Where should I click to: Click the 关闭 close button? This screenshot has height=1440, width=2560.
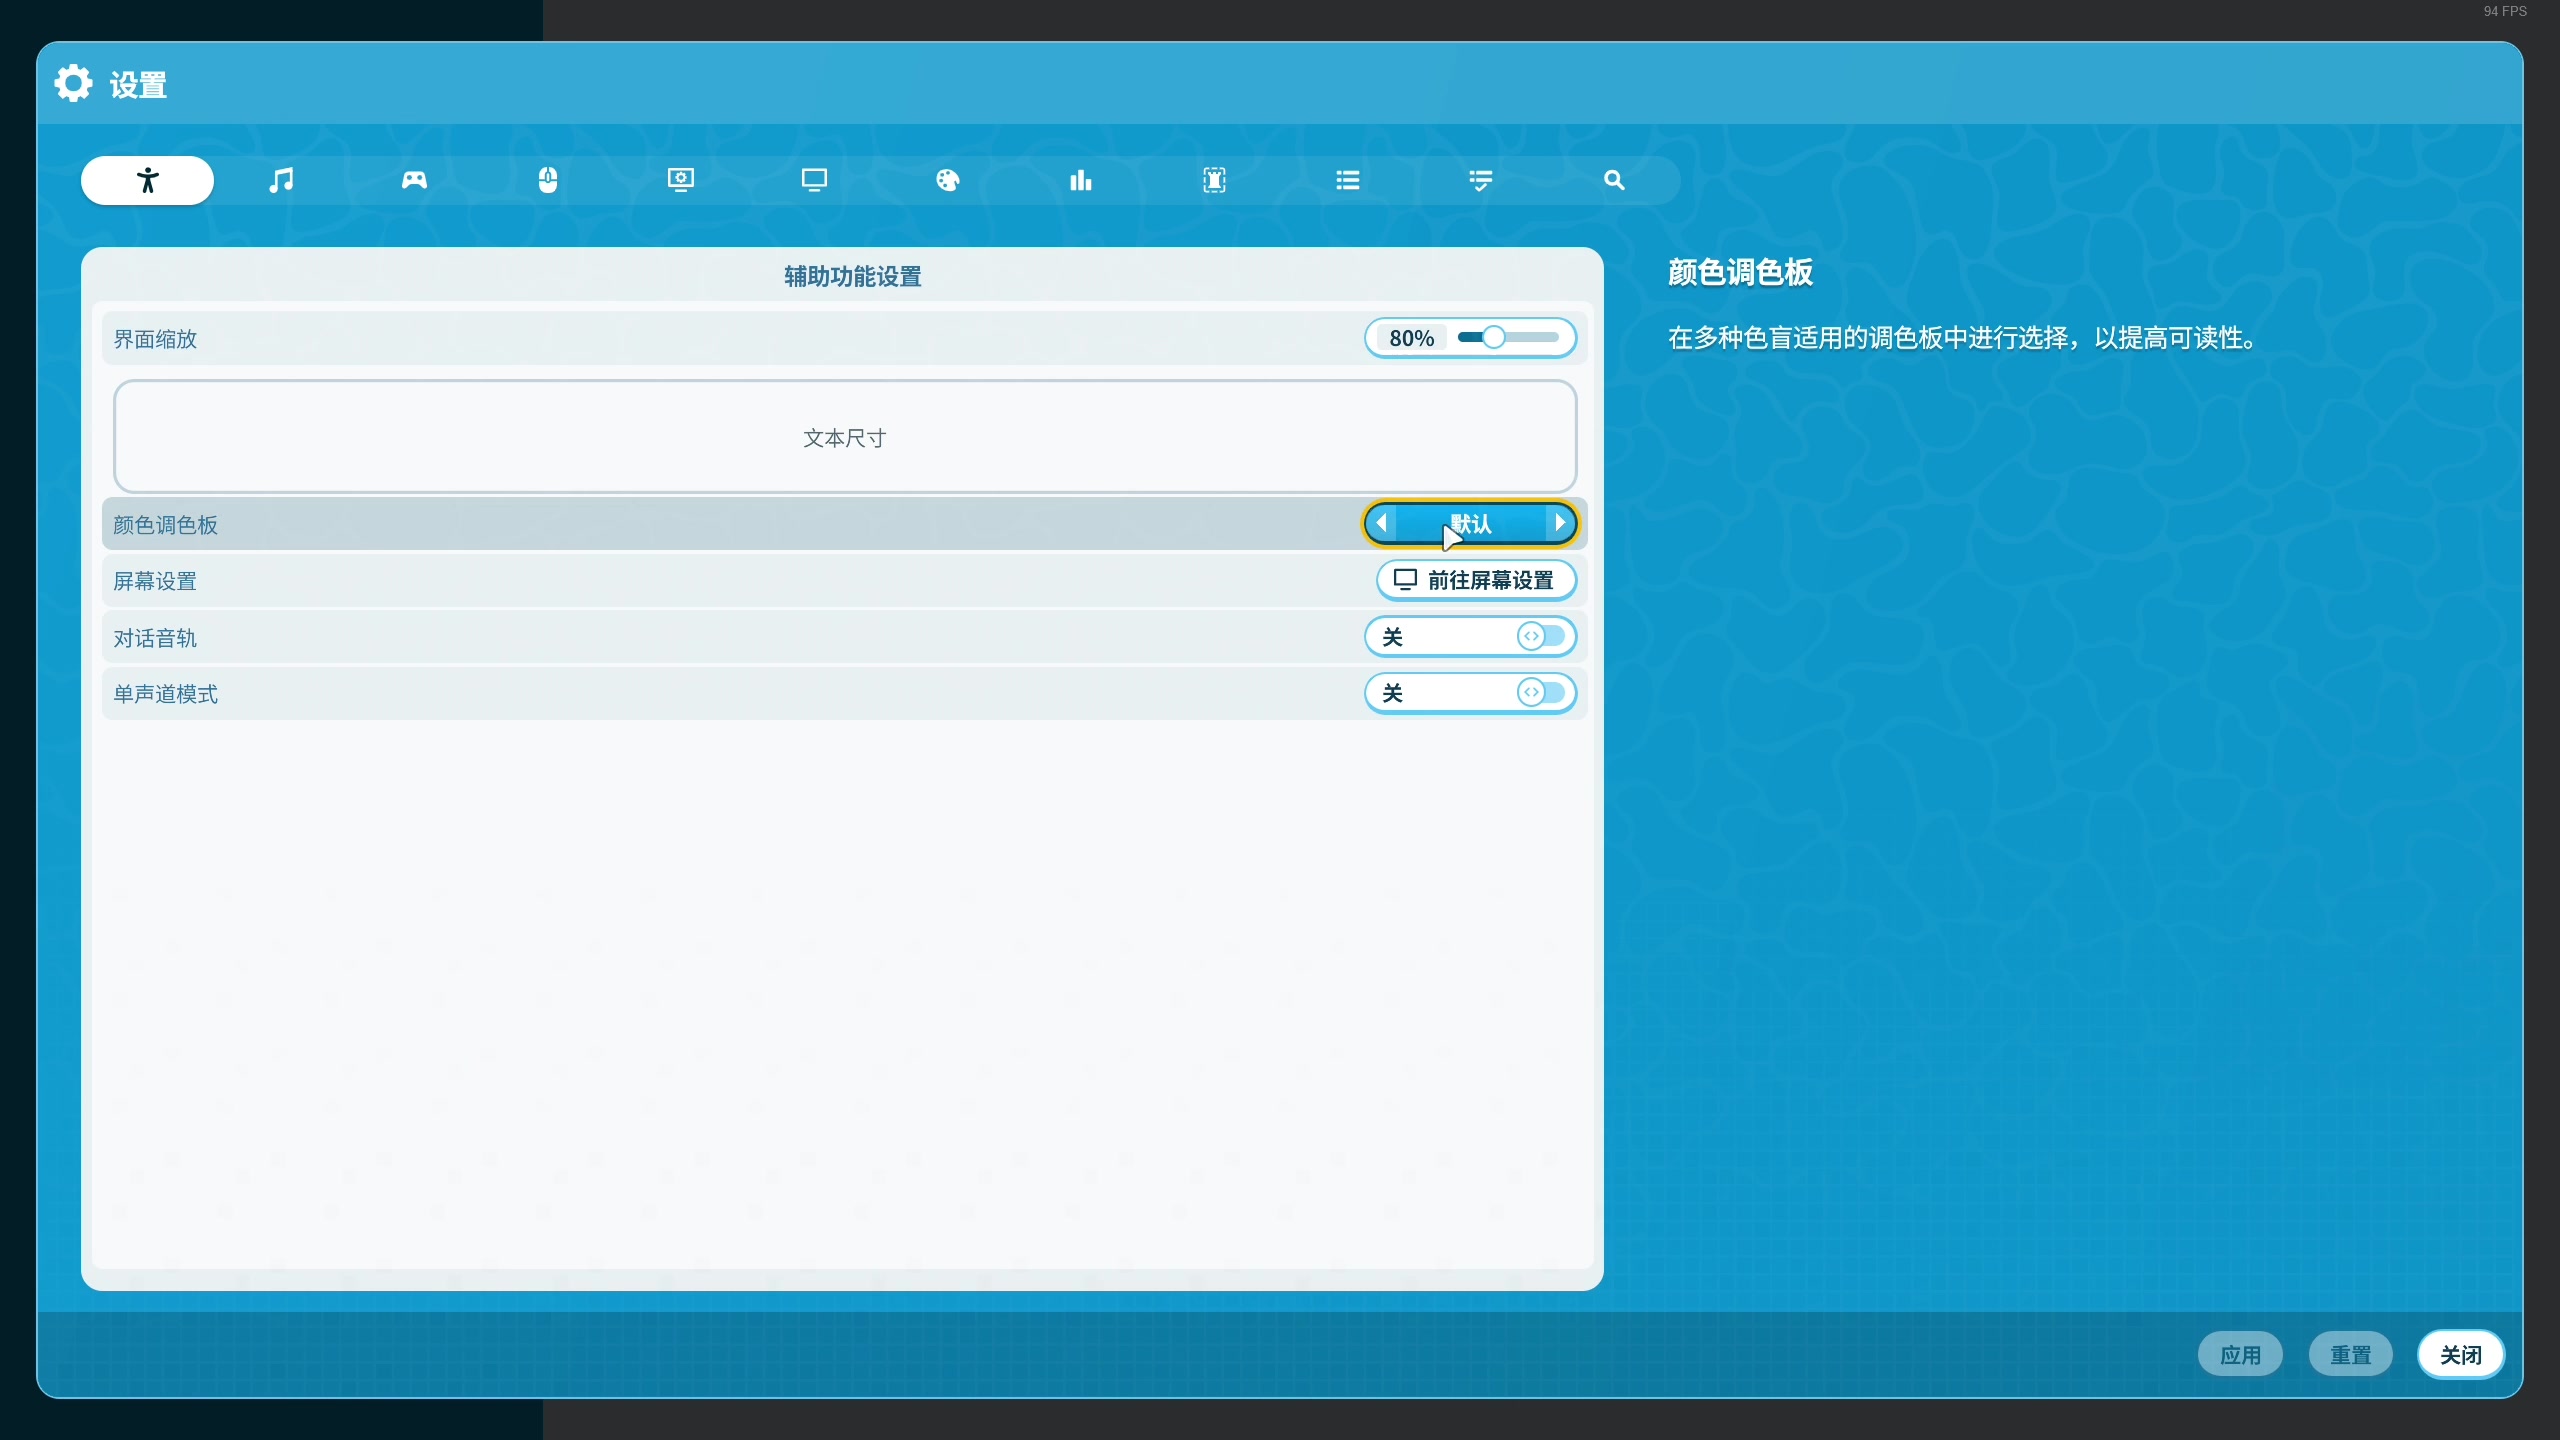tap(2460, 1355)
